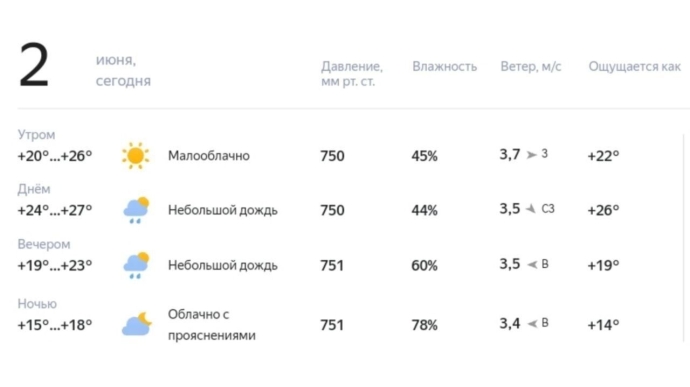Select the Ощущается как column header
Viewport: 690px width, 387px height.
[x=635, y=66]
